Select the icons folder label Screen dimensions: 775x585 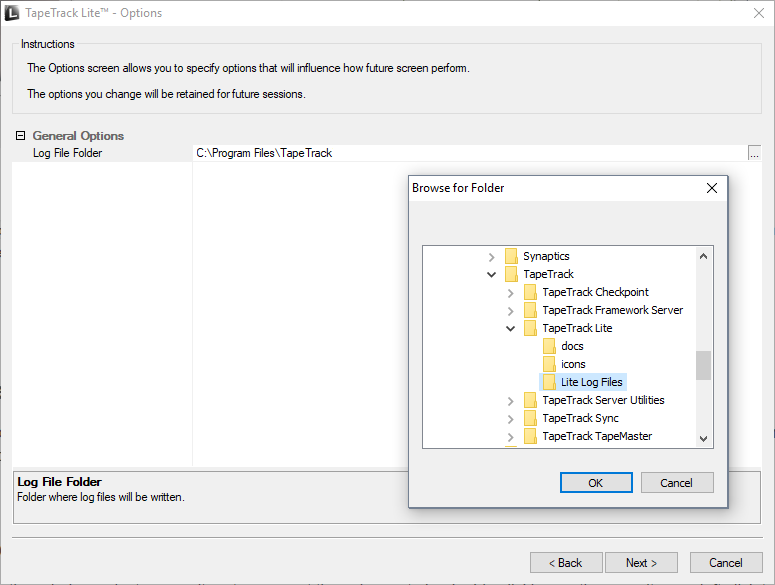573,364
